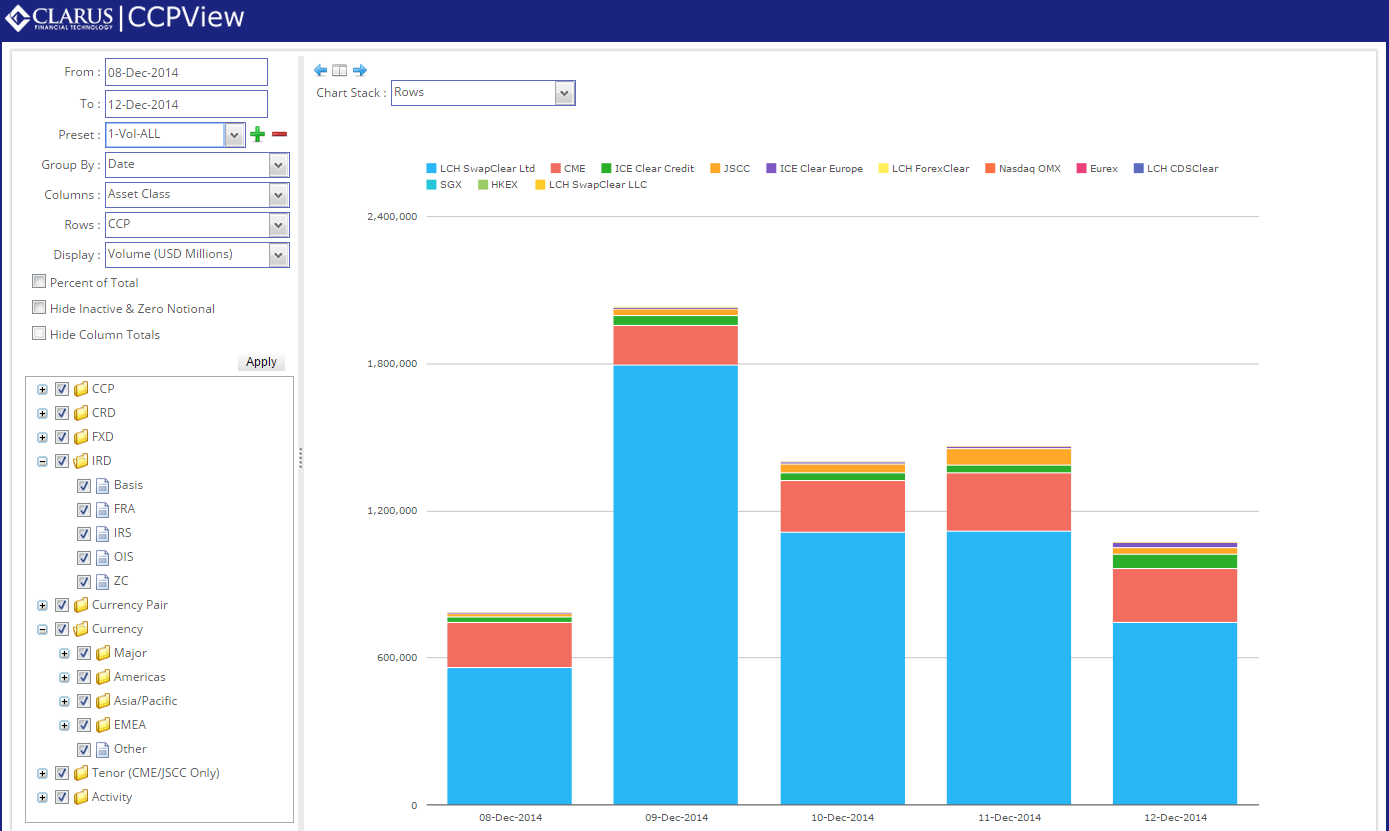The image size is (1389, 831).
Task: Click the Nasdaq OMX legend entry
Action: pos(1023,168)
